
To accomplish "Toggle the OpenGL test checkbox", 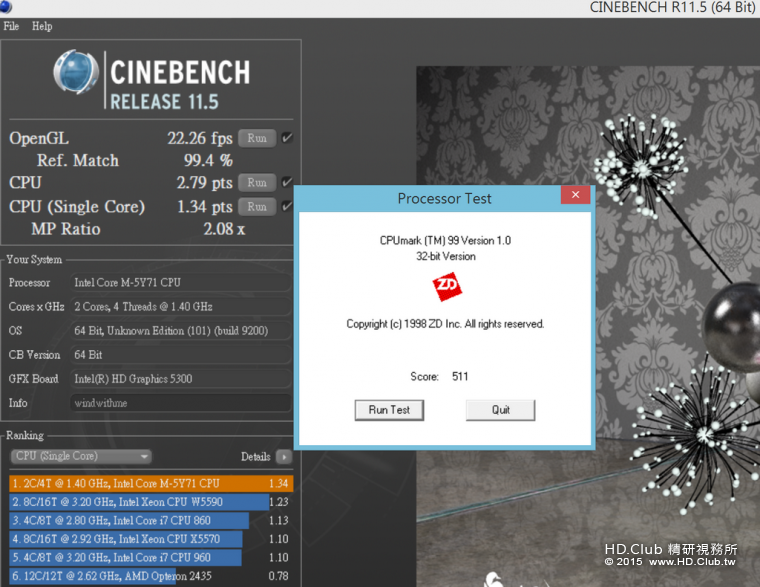I will pyautogui.click(x=287, y=138).
